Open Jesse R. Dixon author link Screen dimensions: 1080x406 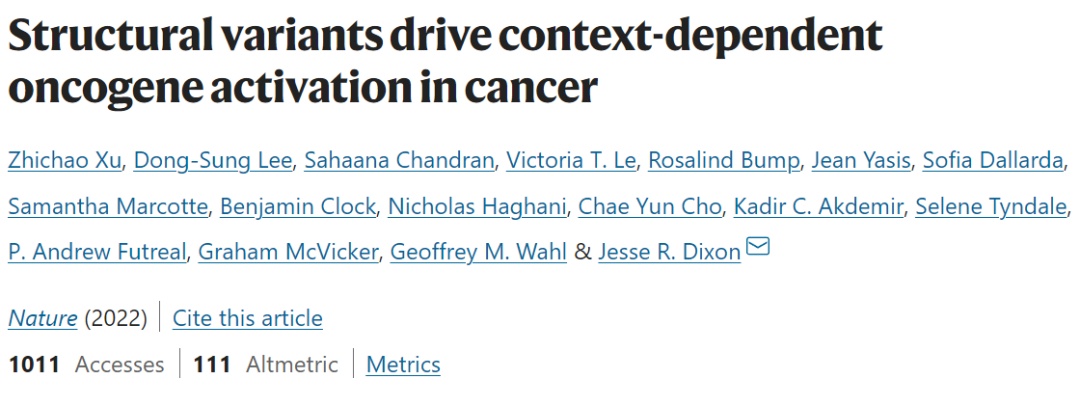point(669,252)
